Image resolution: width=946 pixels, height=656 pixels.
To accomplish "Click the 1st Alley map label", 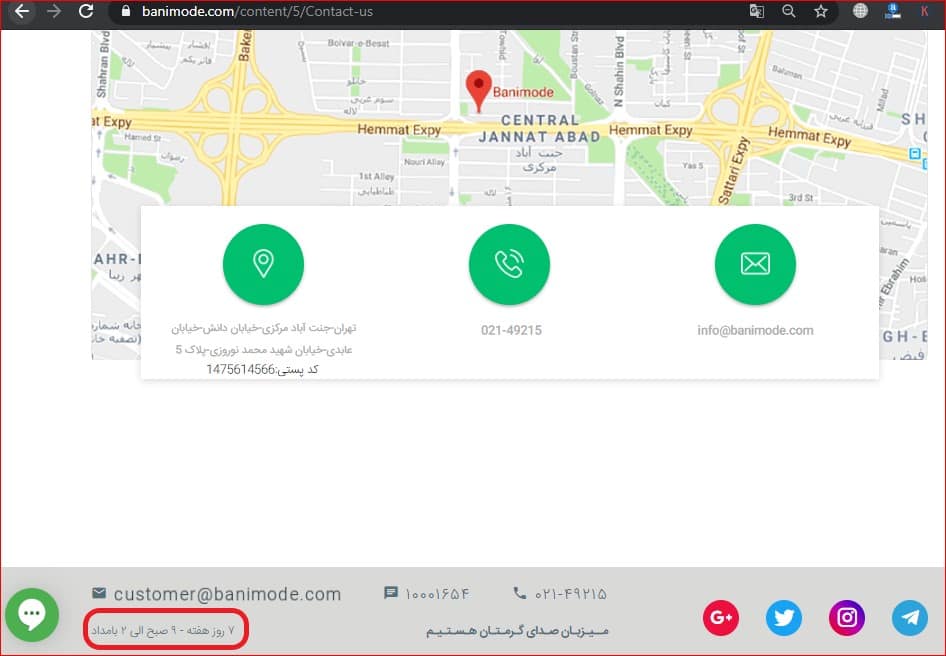I will pos(376,176).
